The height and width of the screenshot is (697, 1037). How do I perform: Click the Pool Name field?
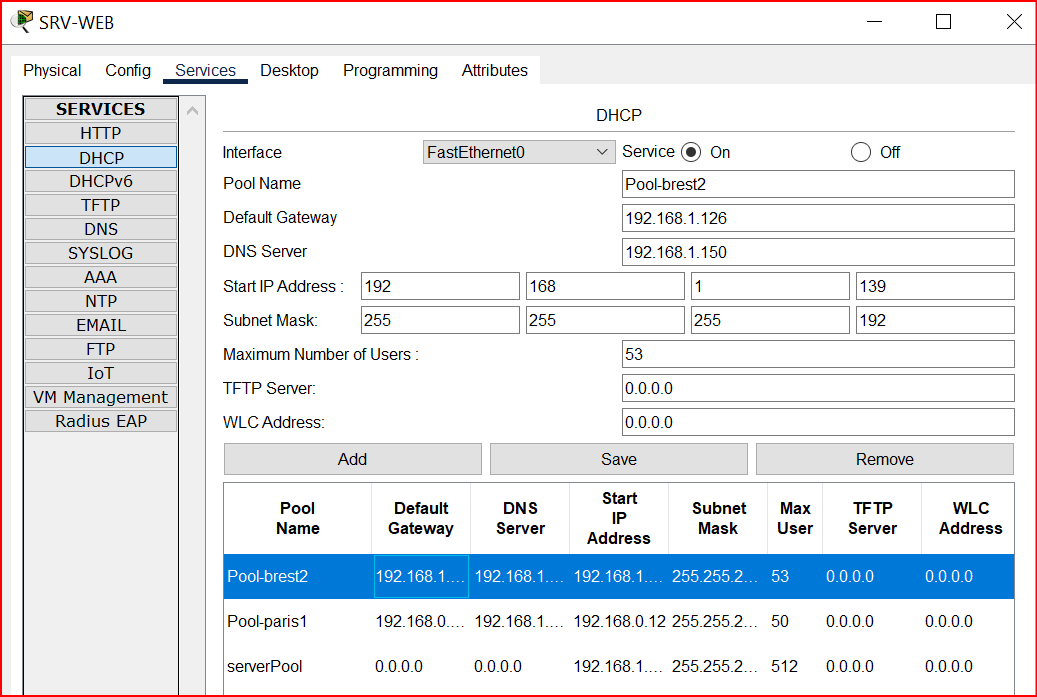(x=818, y=184)
